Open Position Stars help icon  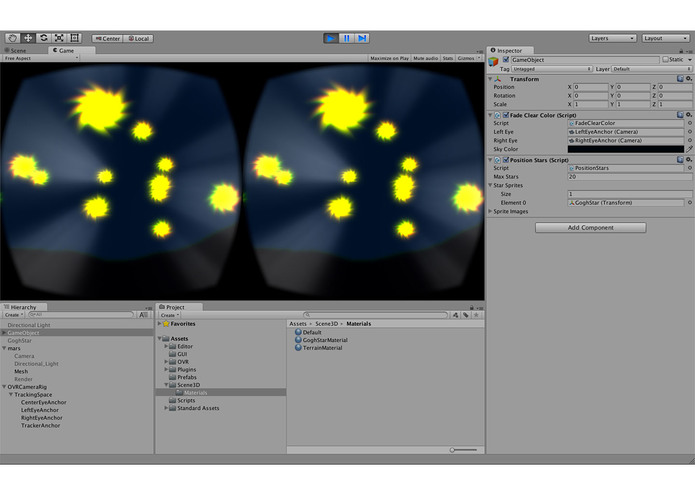tap(680, 159)
